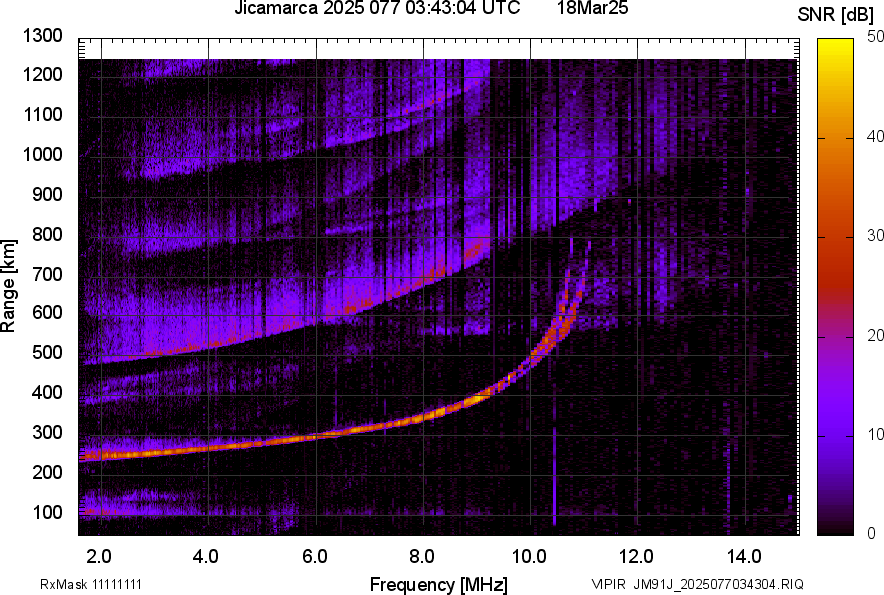Image resolution: width=884 pixels, height=595 pixels.
Task: Click the range tick label '700'
Action: pyautogui.click(x=47, y=274)
